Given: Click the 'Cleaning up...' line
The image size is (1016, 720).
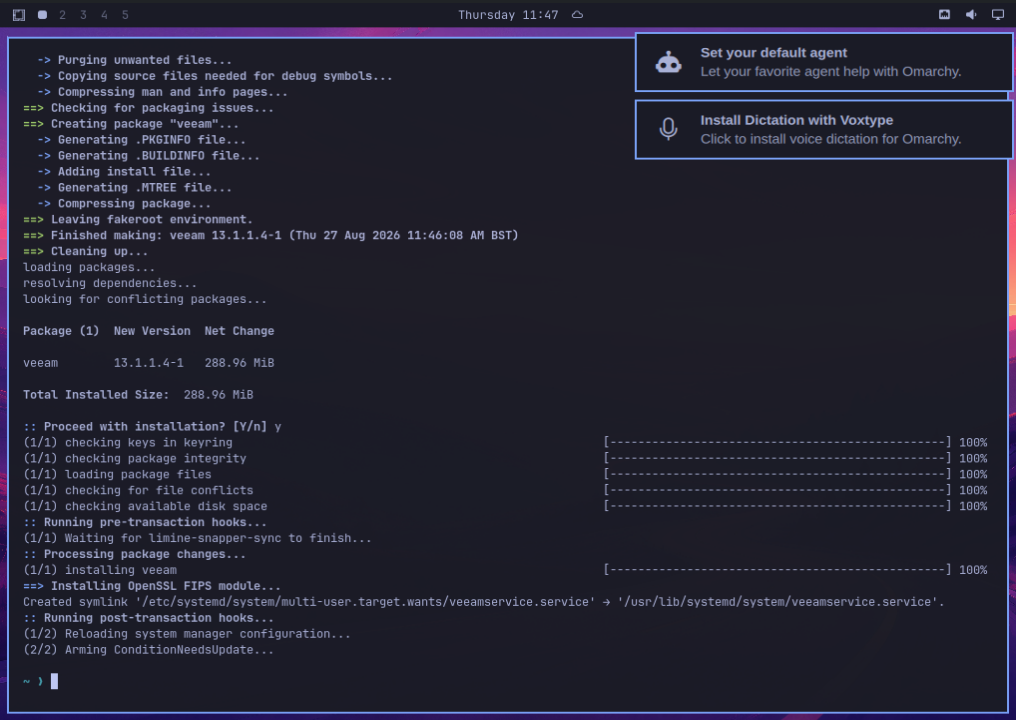Looking at the screenshot, I should [86, 251].
